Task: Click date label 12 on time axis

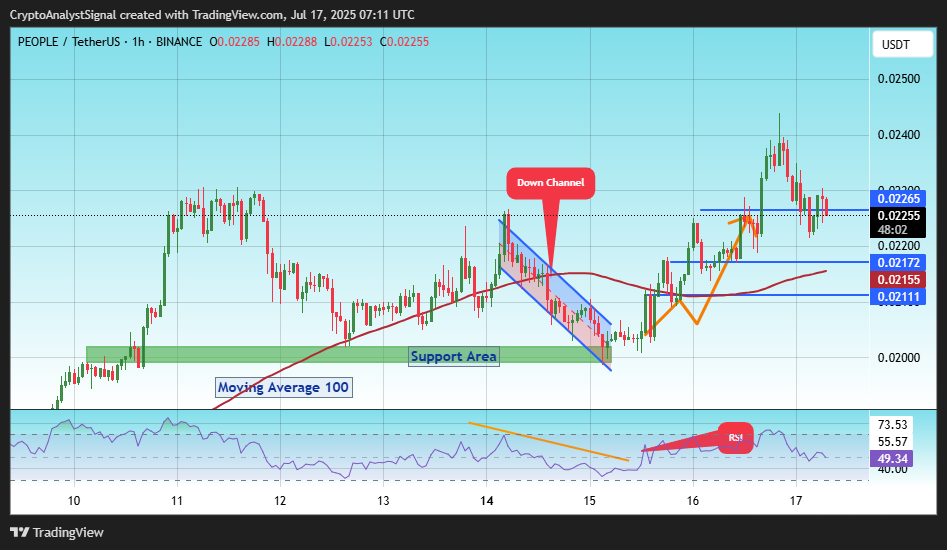Action: coord(280,500)
